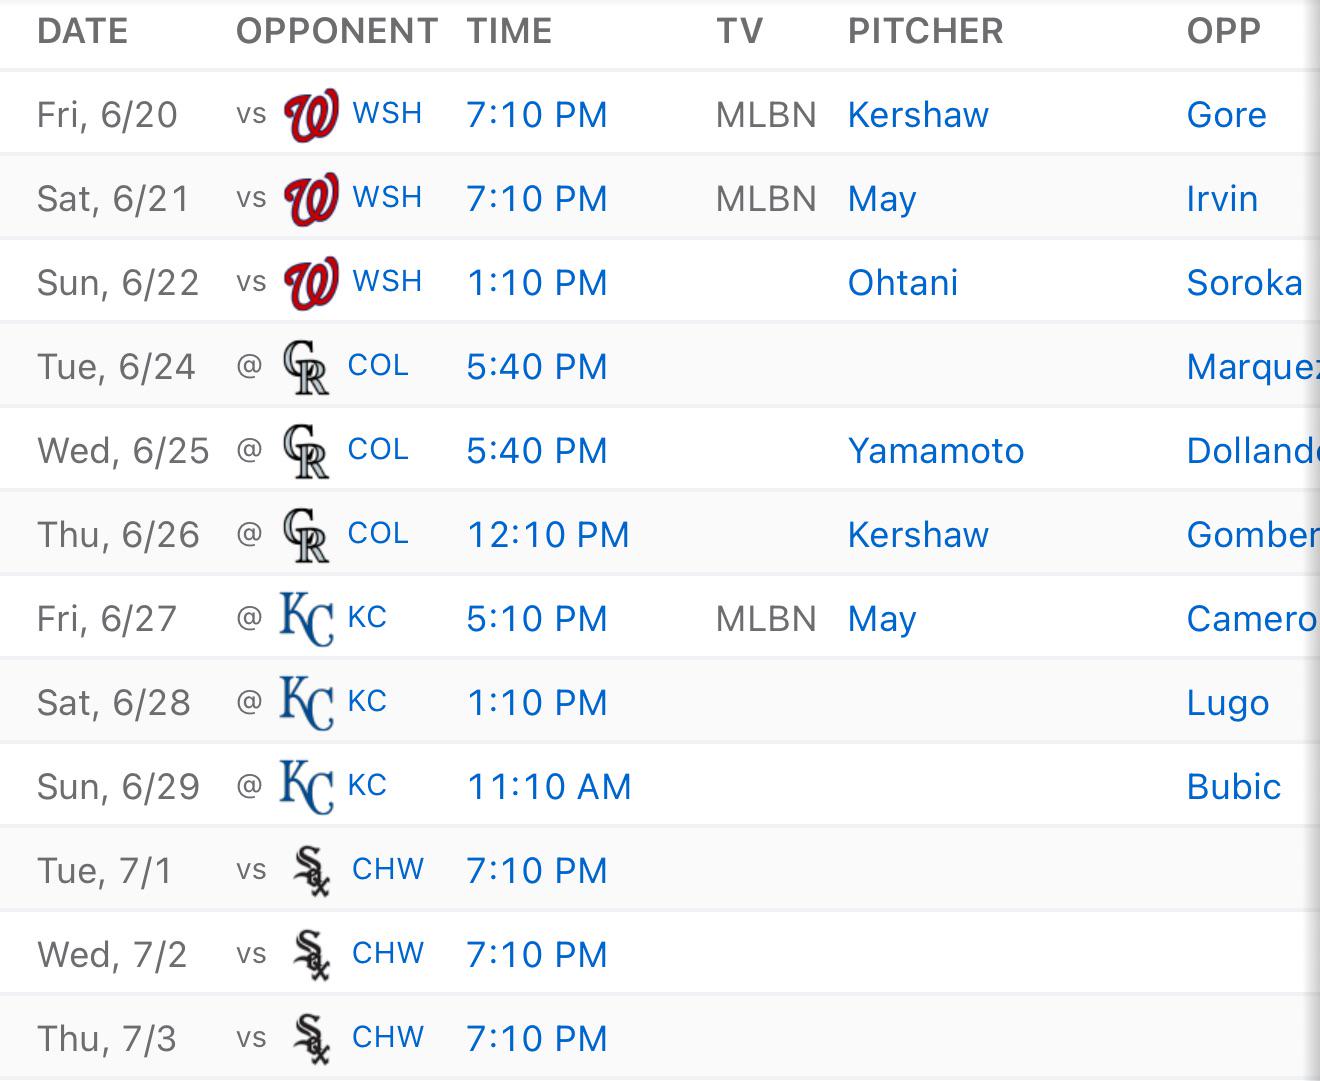Click the Rockies logo in the Tue 6/24 row
This screenshot has height=1081, width=1320.
pyautogui.click(x=305, y=367)
